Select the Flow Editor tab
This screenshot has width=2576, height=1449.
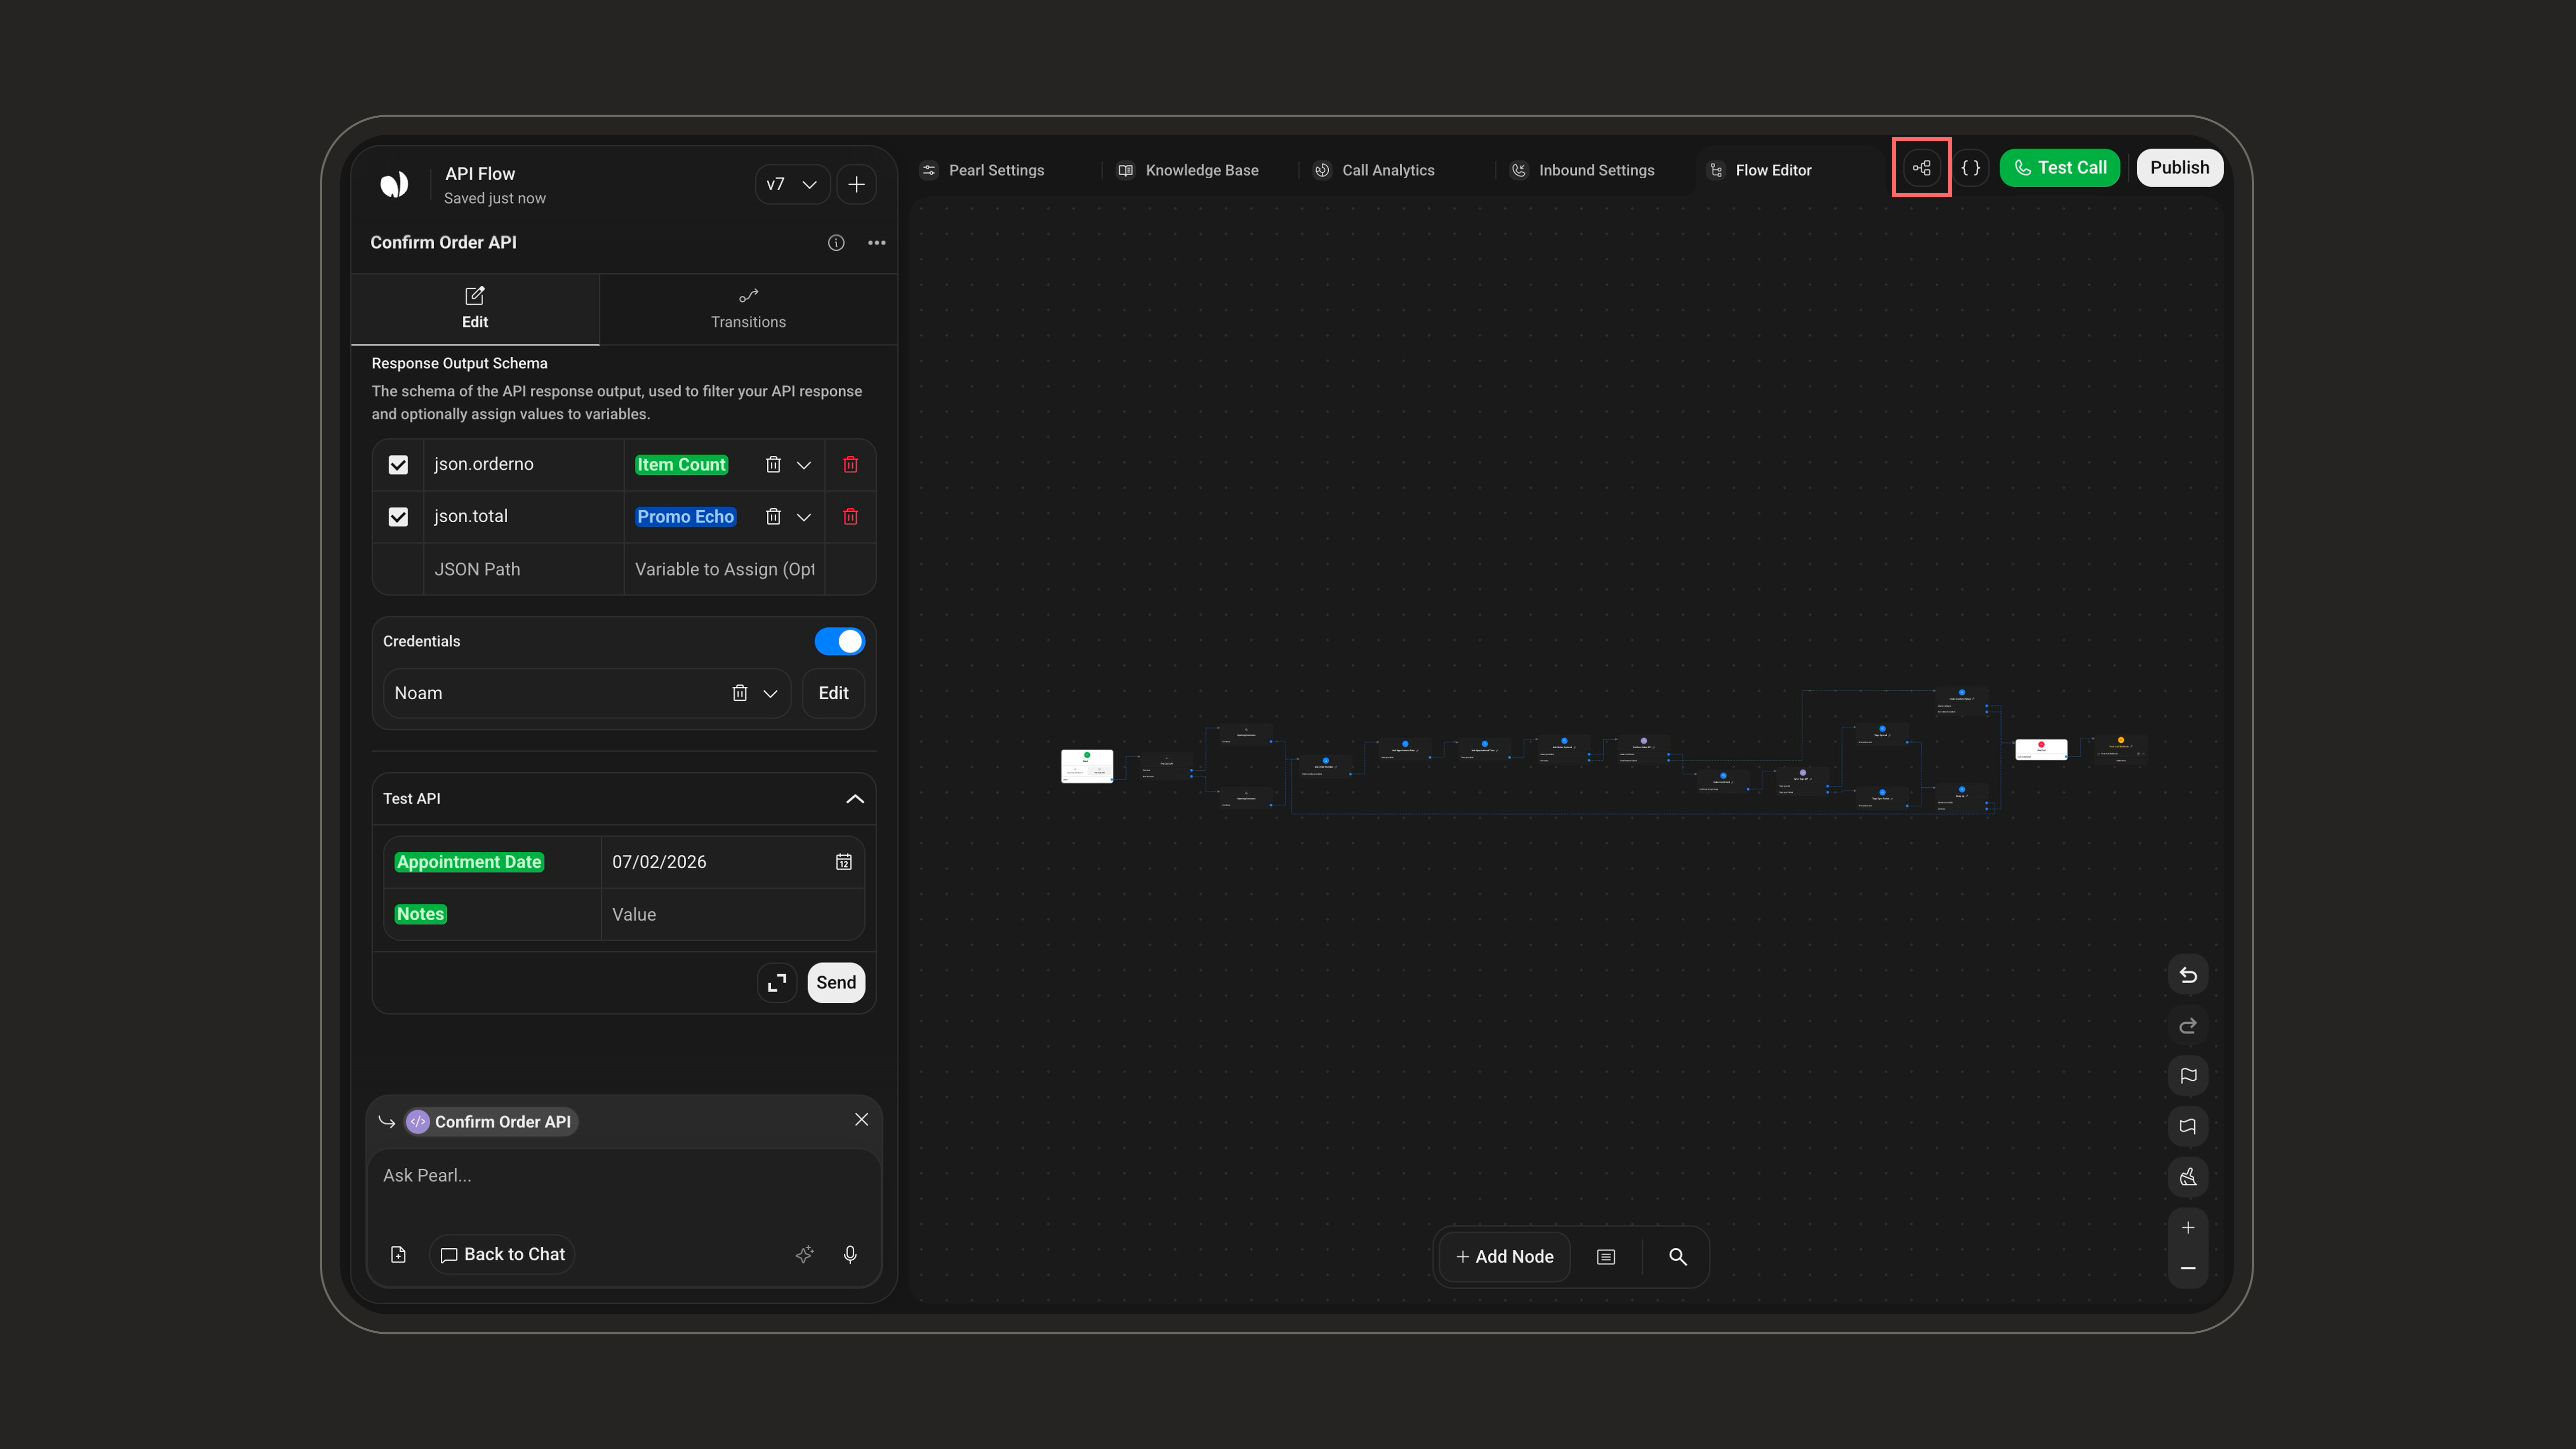pos(1760,170)
